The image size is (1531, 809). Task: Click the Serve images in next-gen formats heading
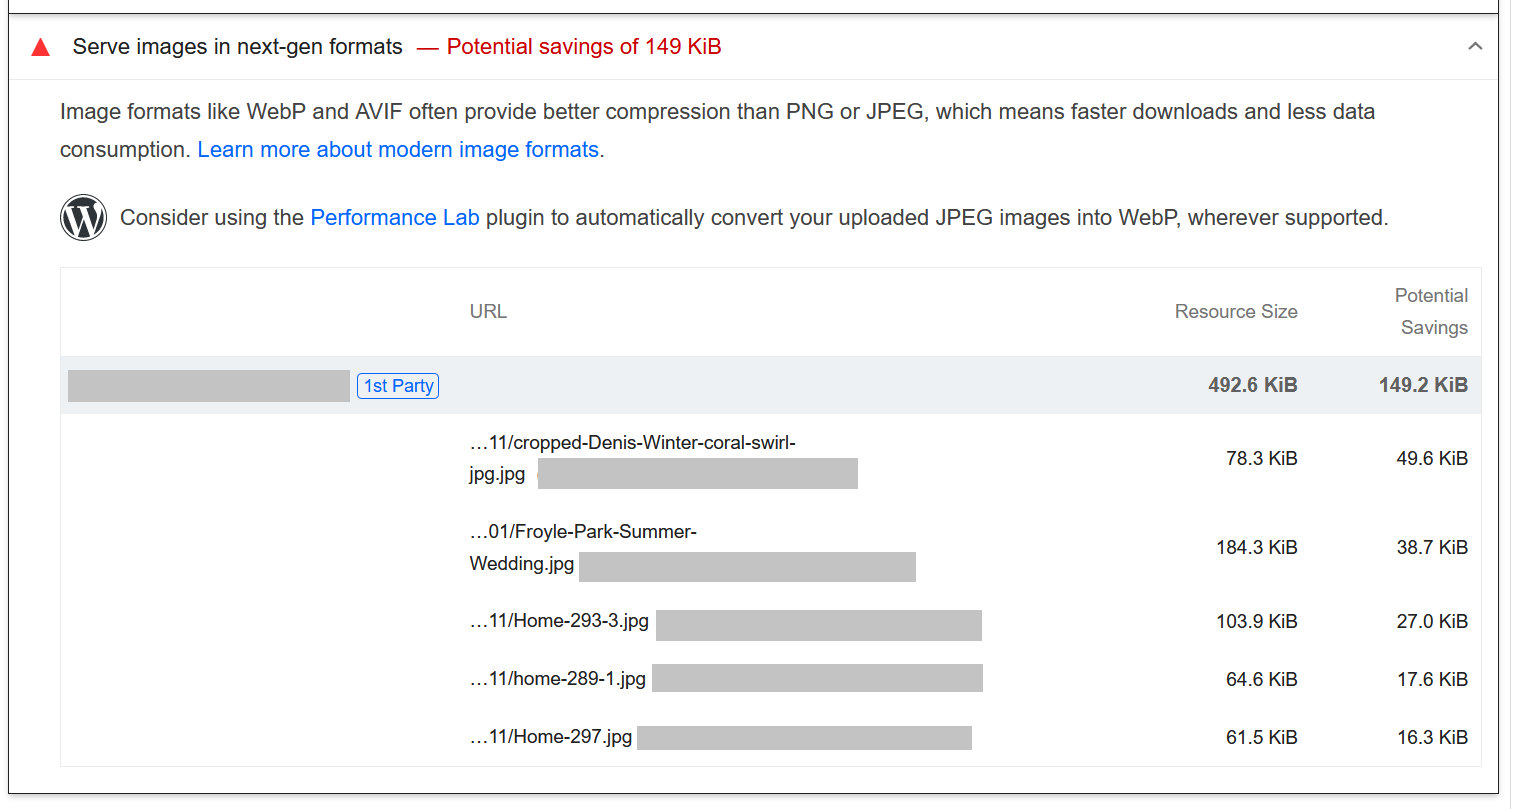(x=236, y=46)
